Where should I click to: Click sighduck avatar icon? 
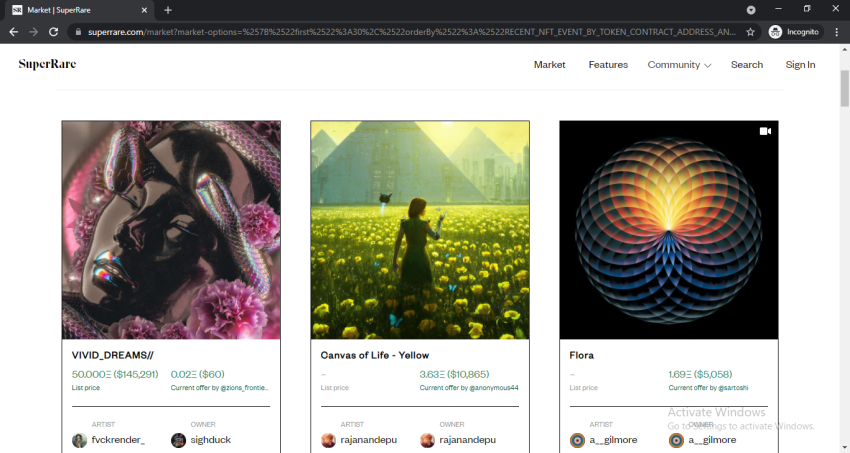tap(178, 440)
